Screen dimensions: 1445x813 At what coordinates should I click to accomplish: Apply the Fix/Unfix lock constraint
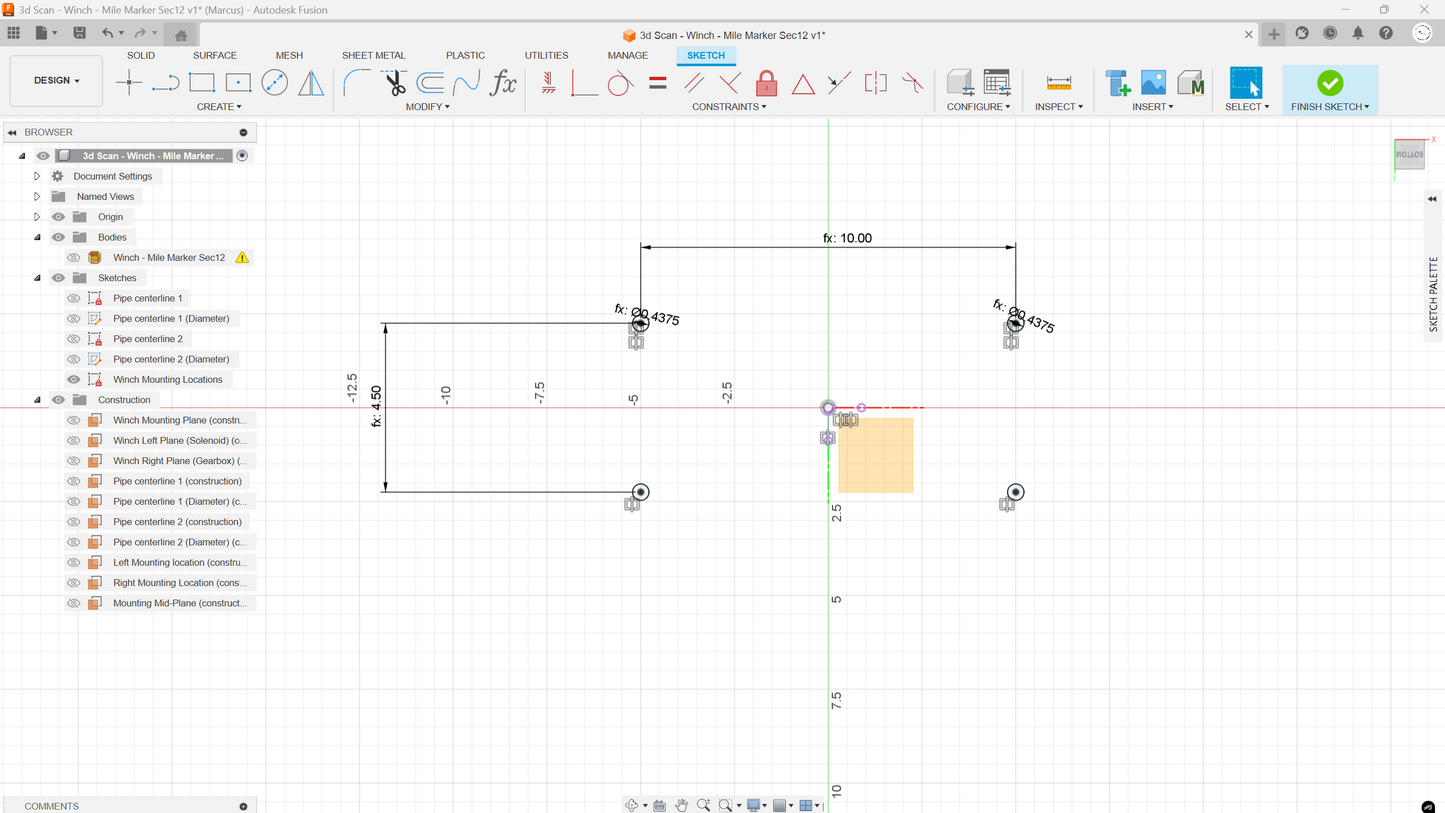pyautogui.click(x=766, y=84)
